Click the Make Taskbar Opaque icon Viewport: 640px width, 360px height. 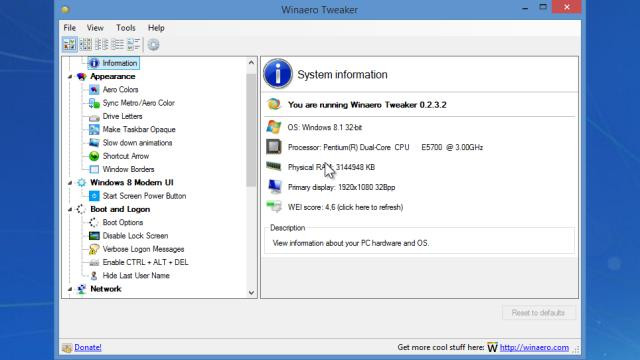point(94,129)
